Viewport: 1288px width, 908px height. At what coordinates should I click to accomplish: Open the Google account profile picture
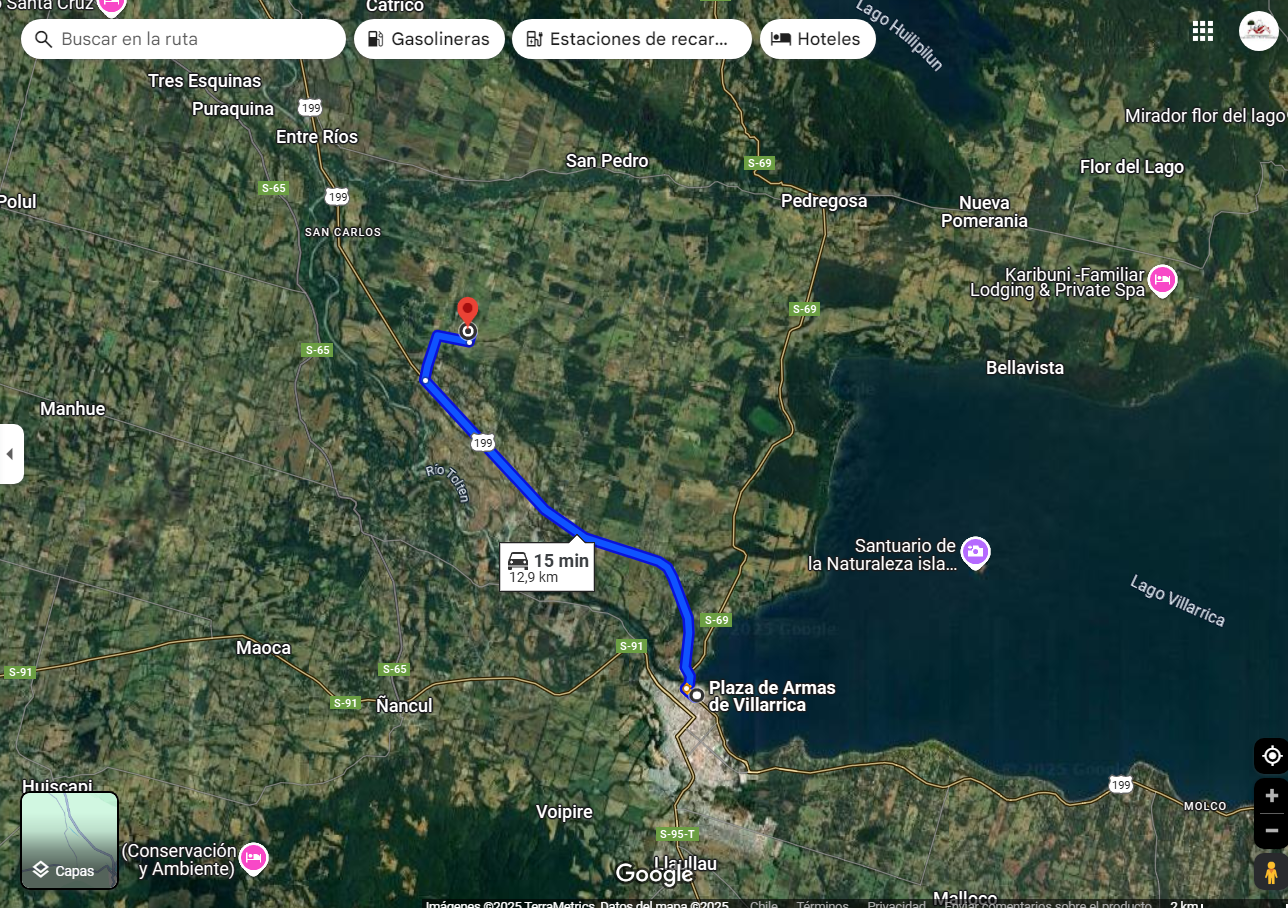(1259, 31)
